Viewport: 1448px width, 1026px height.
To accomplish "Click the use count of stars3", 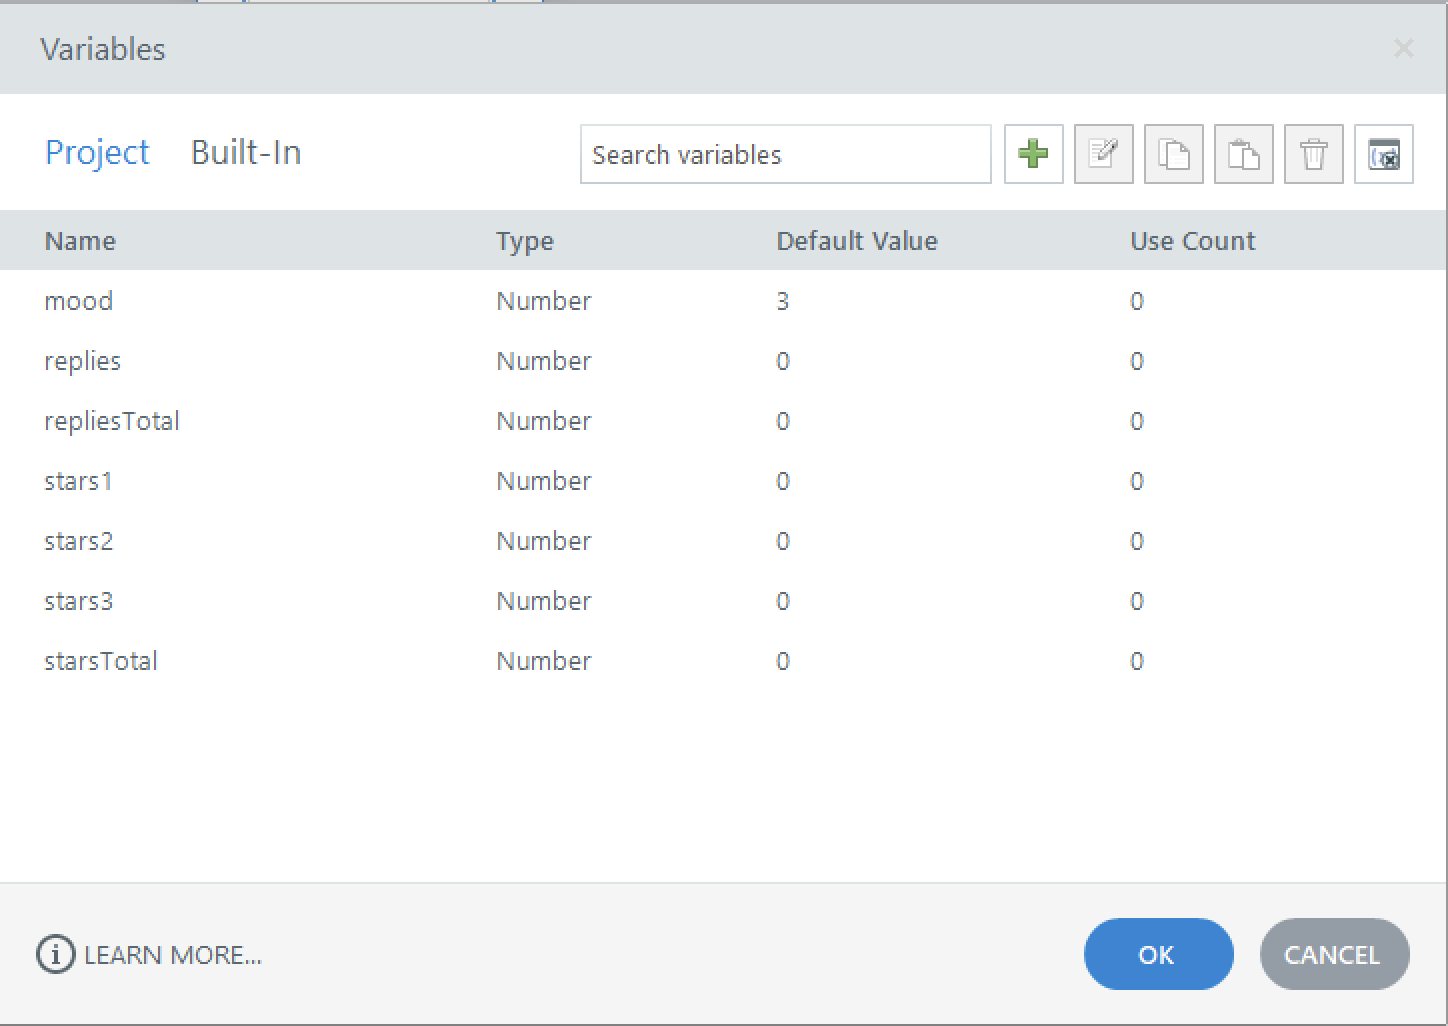I will pos(1137,601).
